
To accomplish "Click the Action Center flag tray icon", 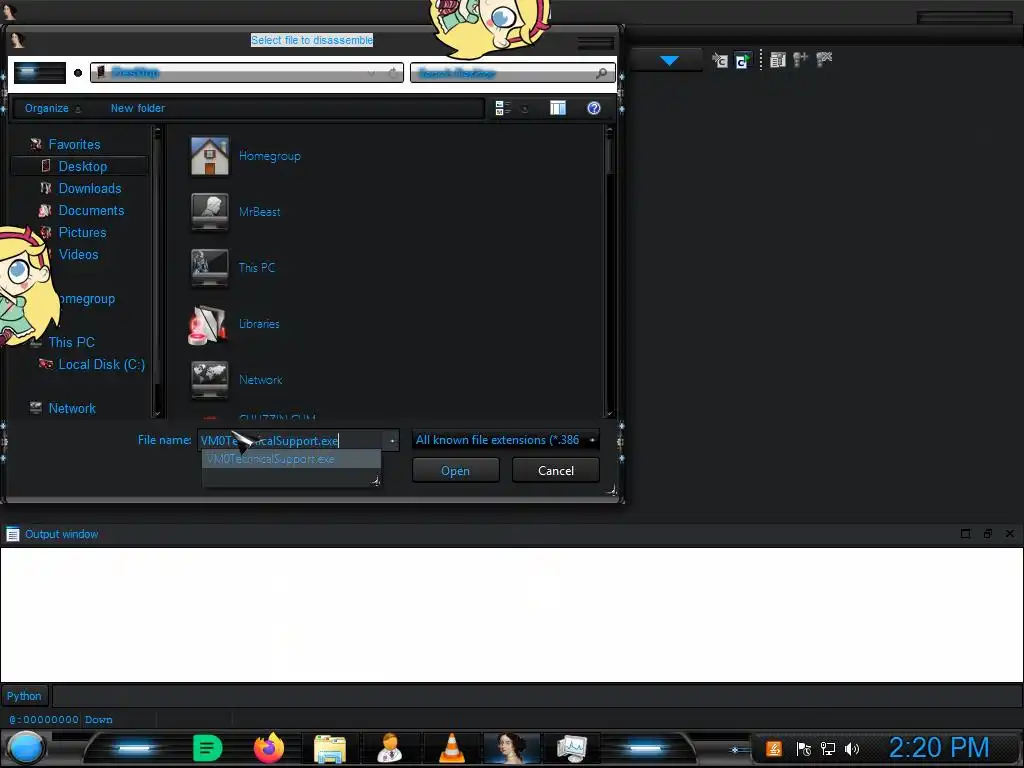I will click(803, 749).
